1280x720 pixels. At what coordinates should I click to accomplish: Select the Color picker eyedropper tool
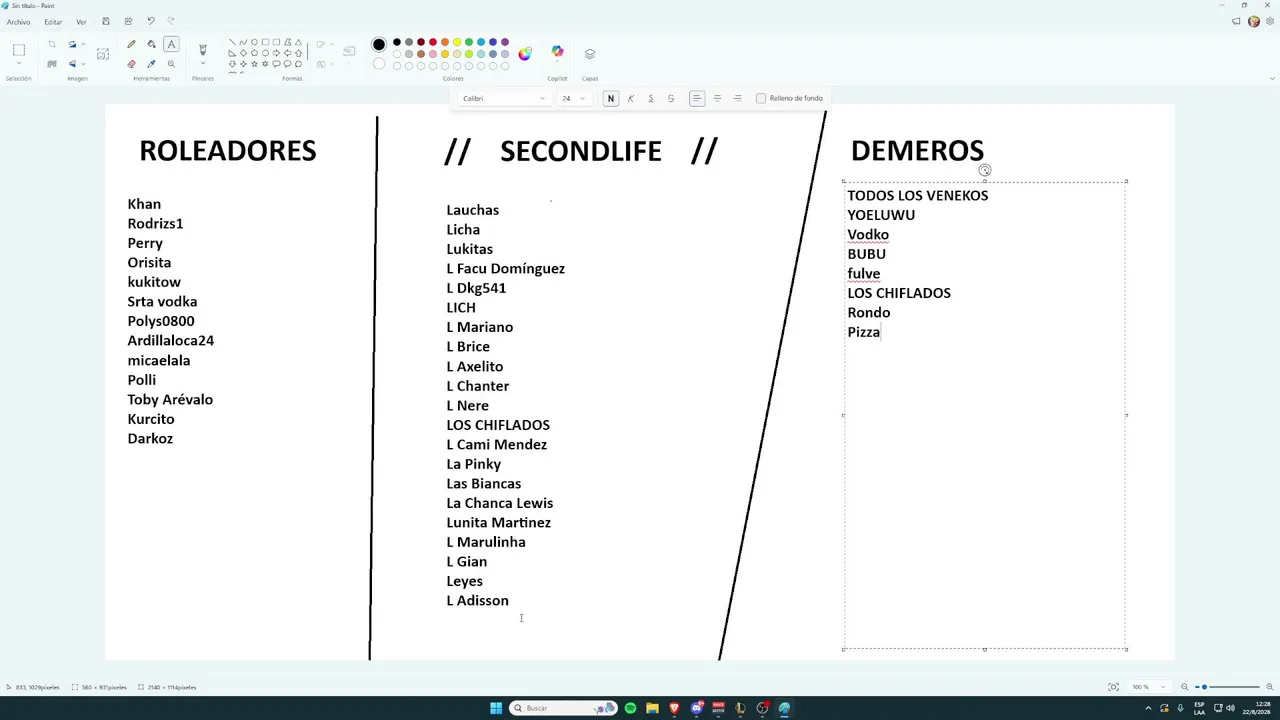pyautogui.click(x=151, y=64)
